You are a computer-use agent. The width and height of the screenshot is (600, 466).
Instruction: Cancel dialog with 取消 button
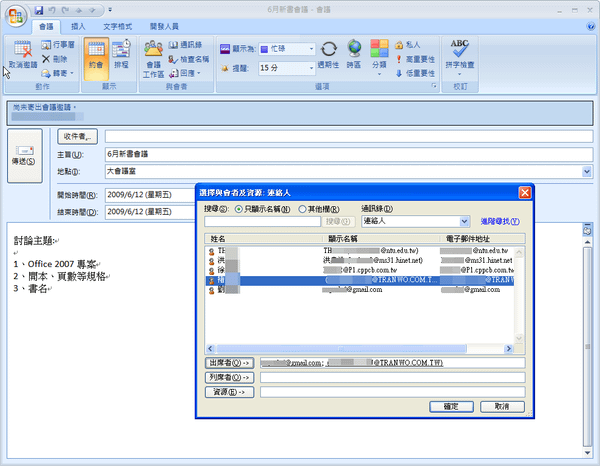[502, 406]
